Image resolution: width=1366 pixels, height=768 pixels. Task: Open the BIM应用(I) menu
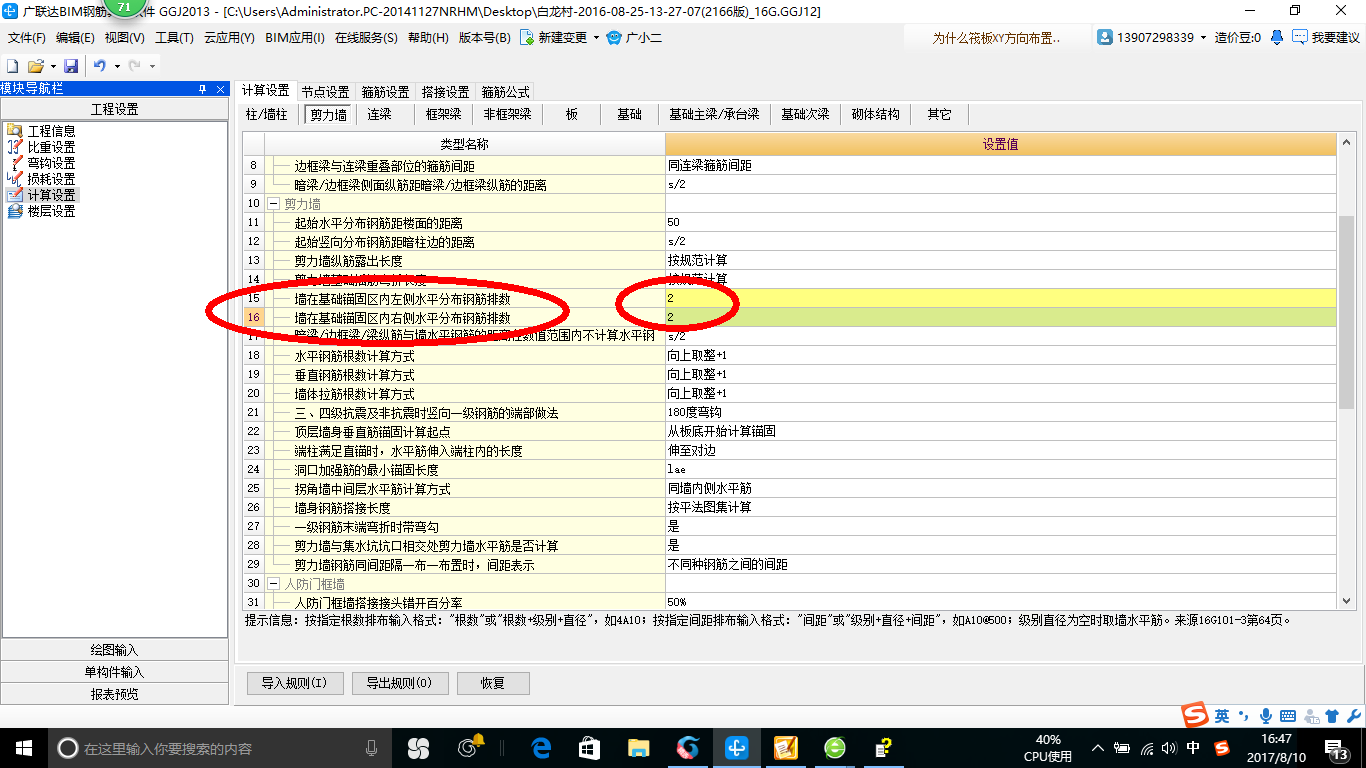click(x=295, y=38)
